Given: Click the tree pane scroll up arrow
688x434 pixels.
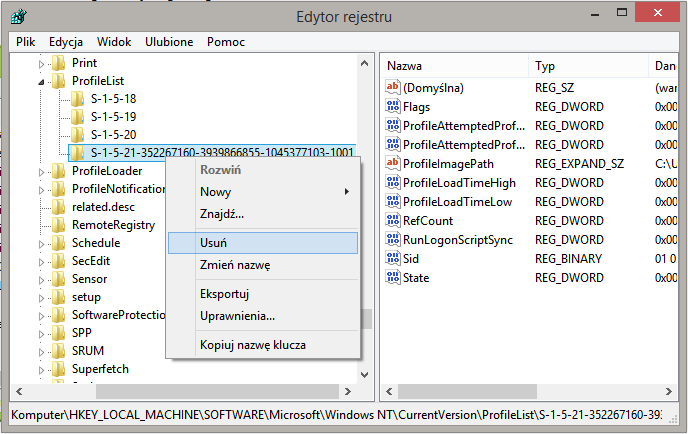Looking at the screenshot, I should pos(364,63).
